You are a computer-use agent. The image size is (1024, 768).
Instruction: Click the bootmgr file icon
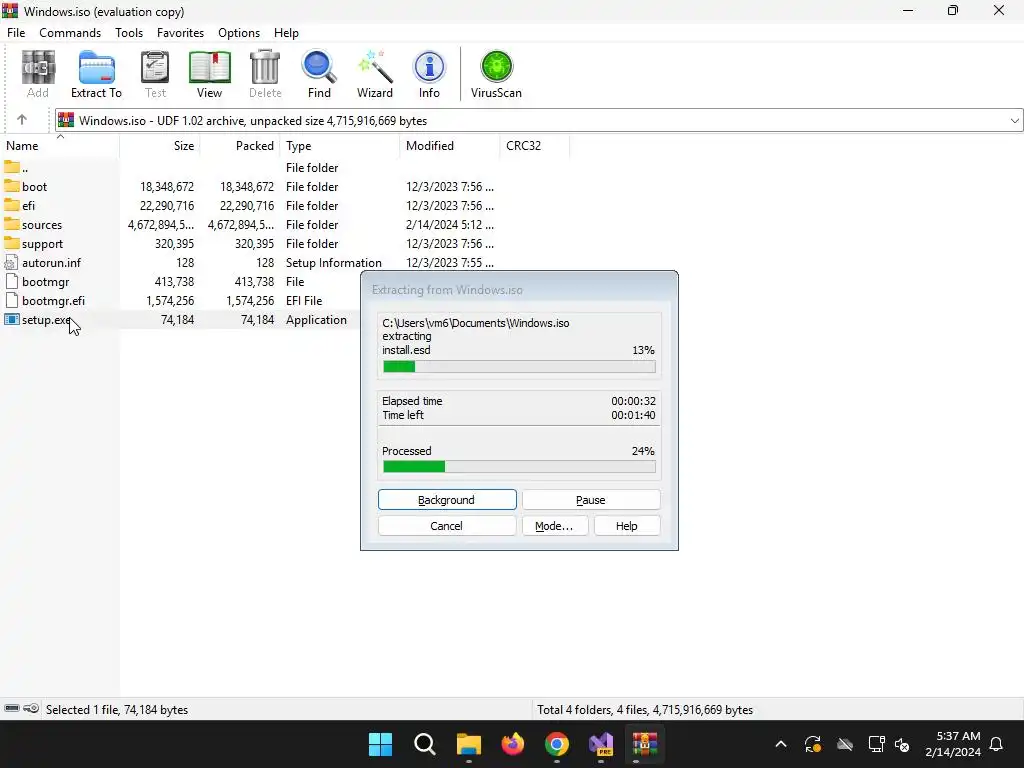[11, 281]
